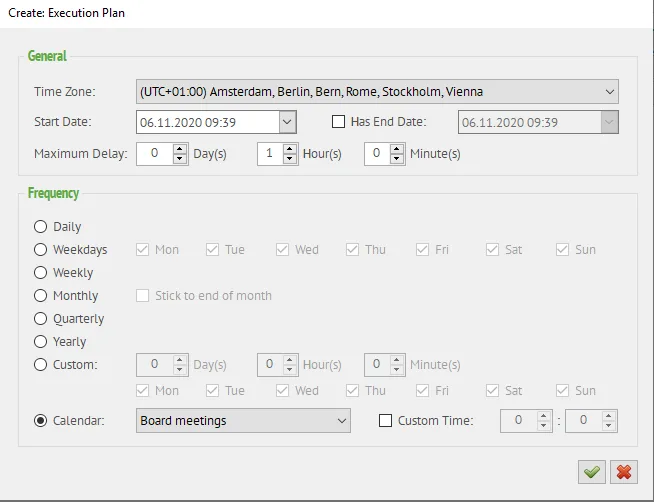Viewport: 654px width, 502px height.
Task: Toggle Wed checkbox in the Custom section
Action: tap(282, 390)
